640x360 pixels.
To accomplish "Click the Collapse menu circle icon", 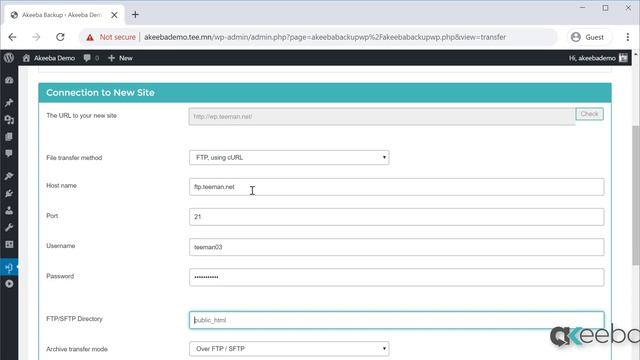I will click(x=9, y=284).
